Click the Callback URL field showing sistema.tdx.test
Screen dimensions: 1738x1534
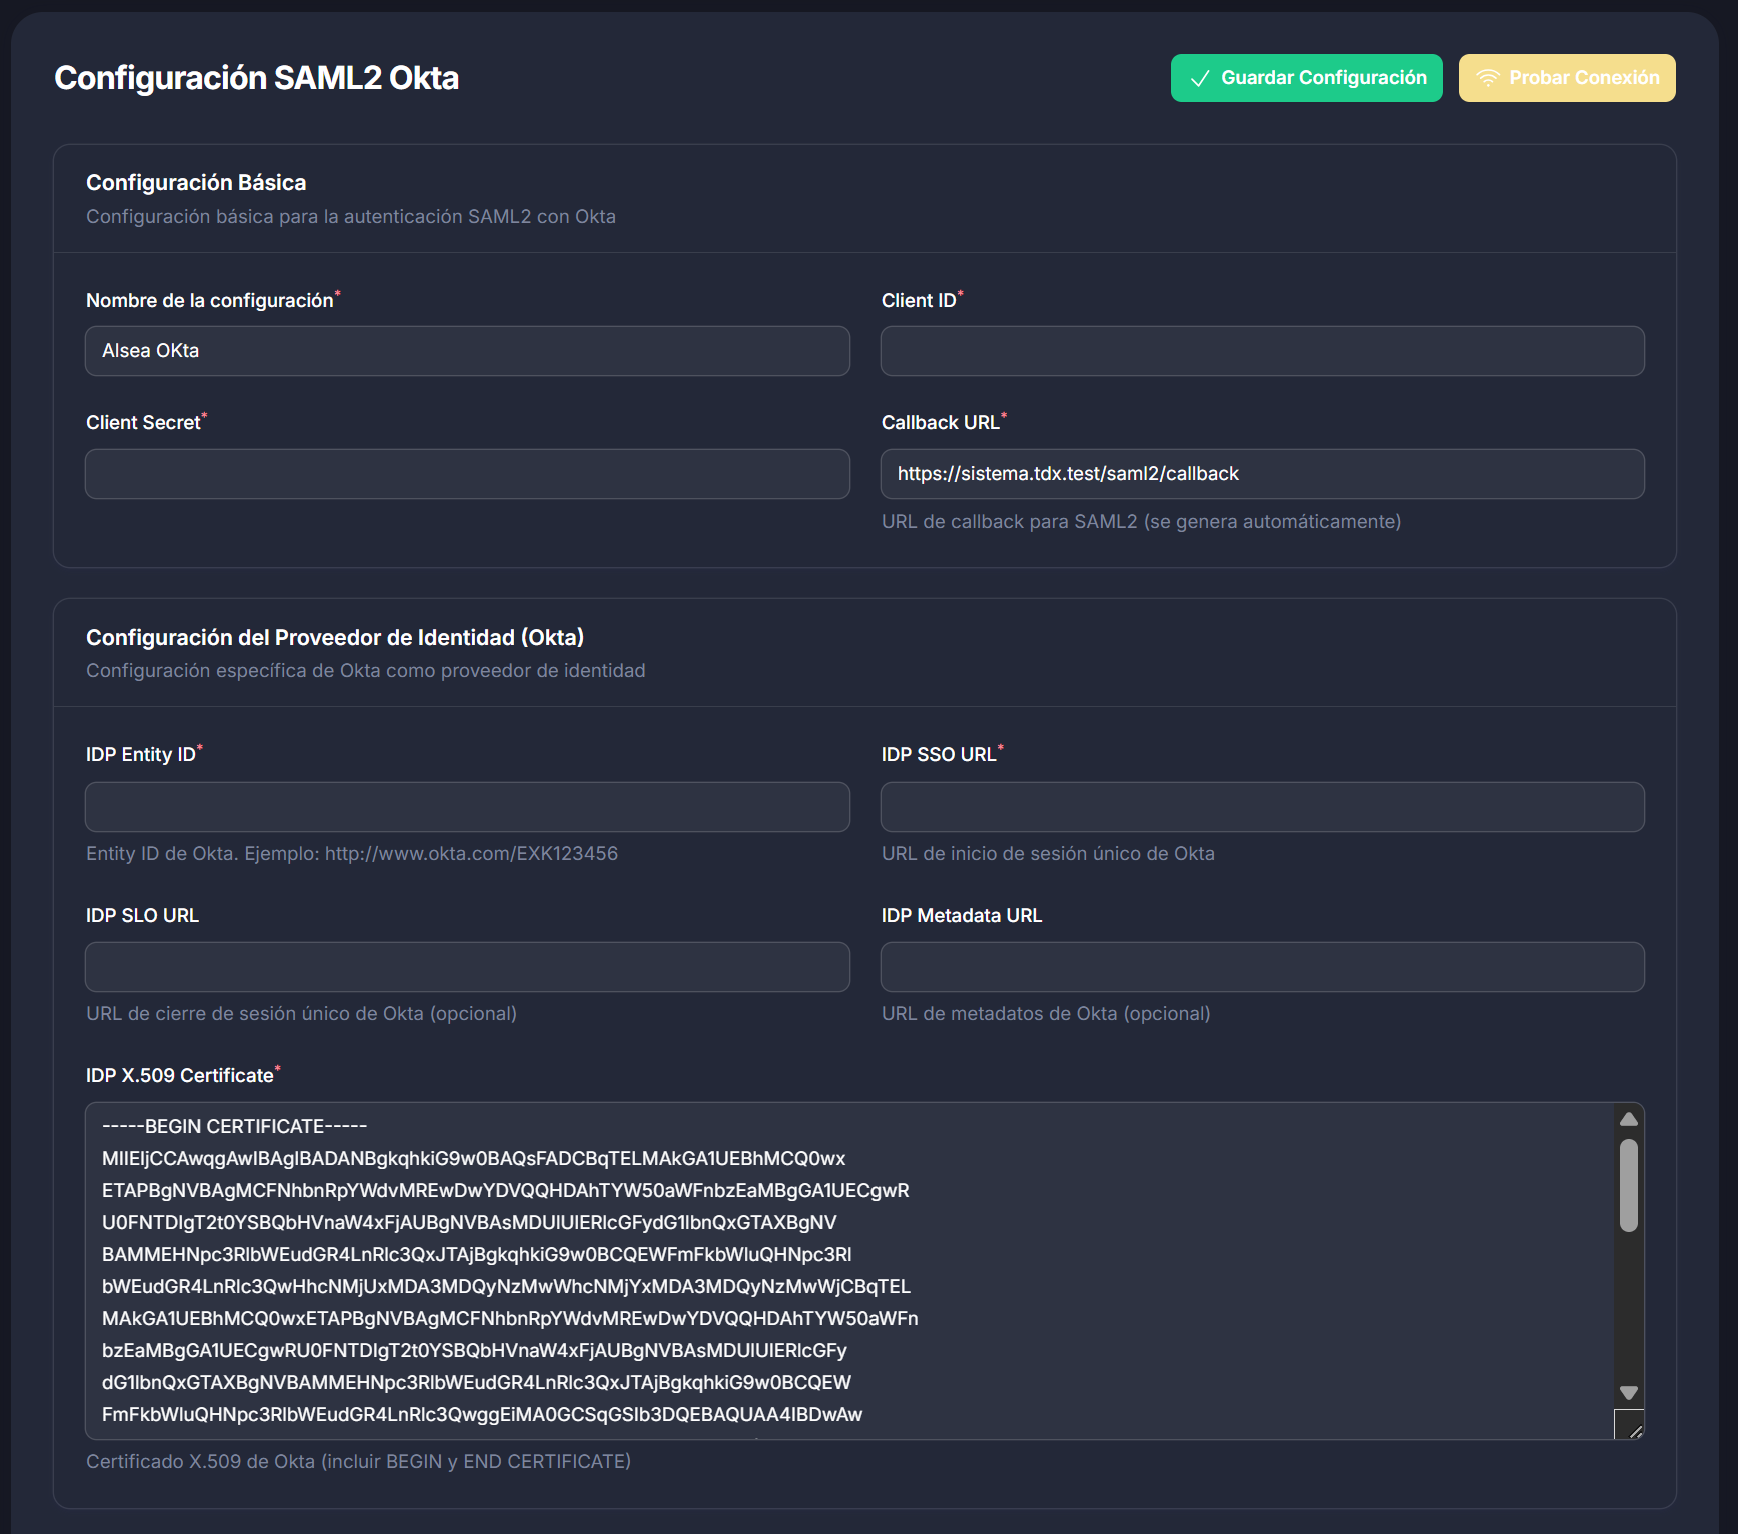pyautogui.click(x=1261, y=474)
